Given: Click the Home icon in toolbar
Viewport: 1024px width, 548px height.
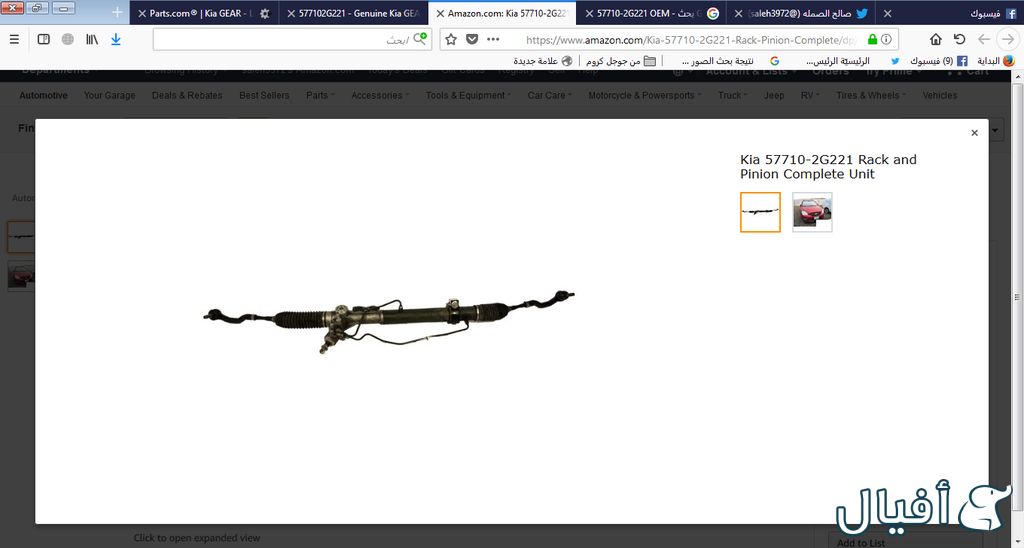Looking at the screenshot, I should (936, 39).
